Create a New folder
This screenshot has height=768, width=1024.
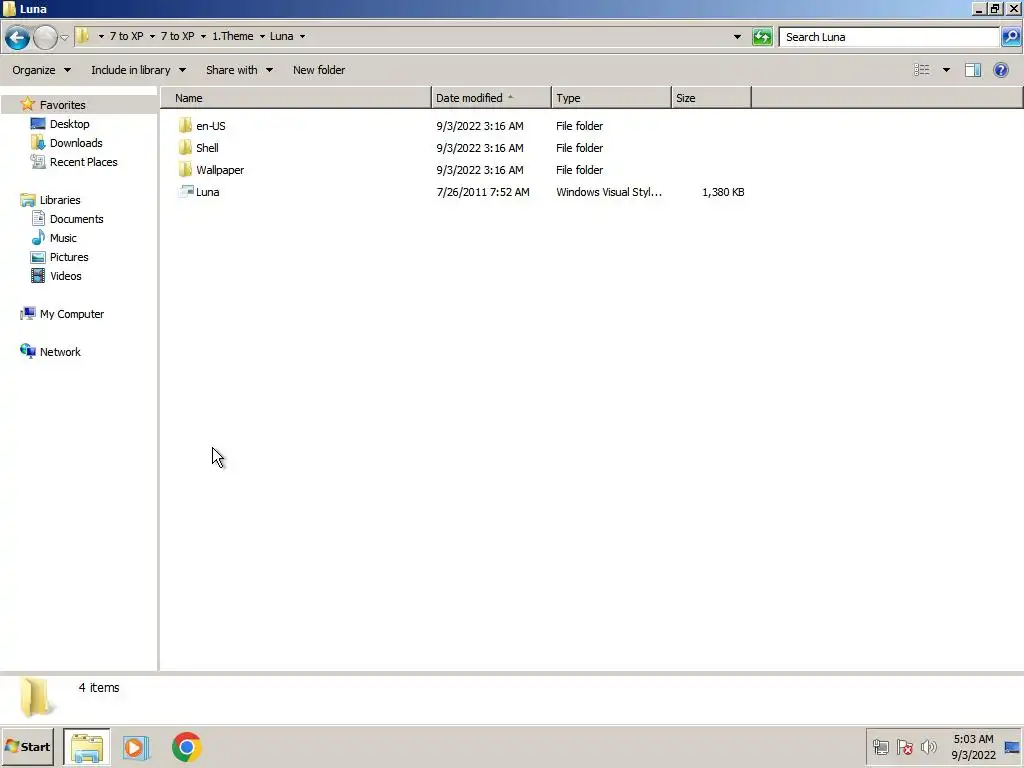tap(319, 70)
